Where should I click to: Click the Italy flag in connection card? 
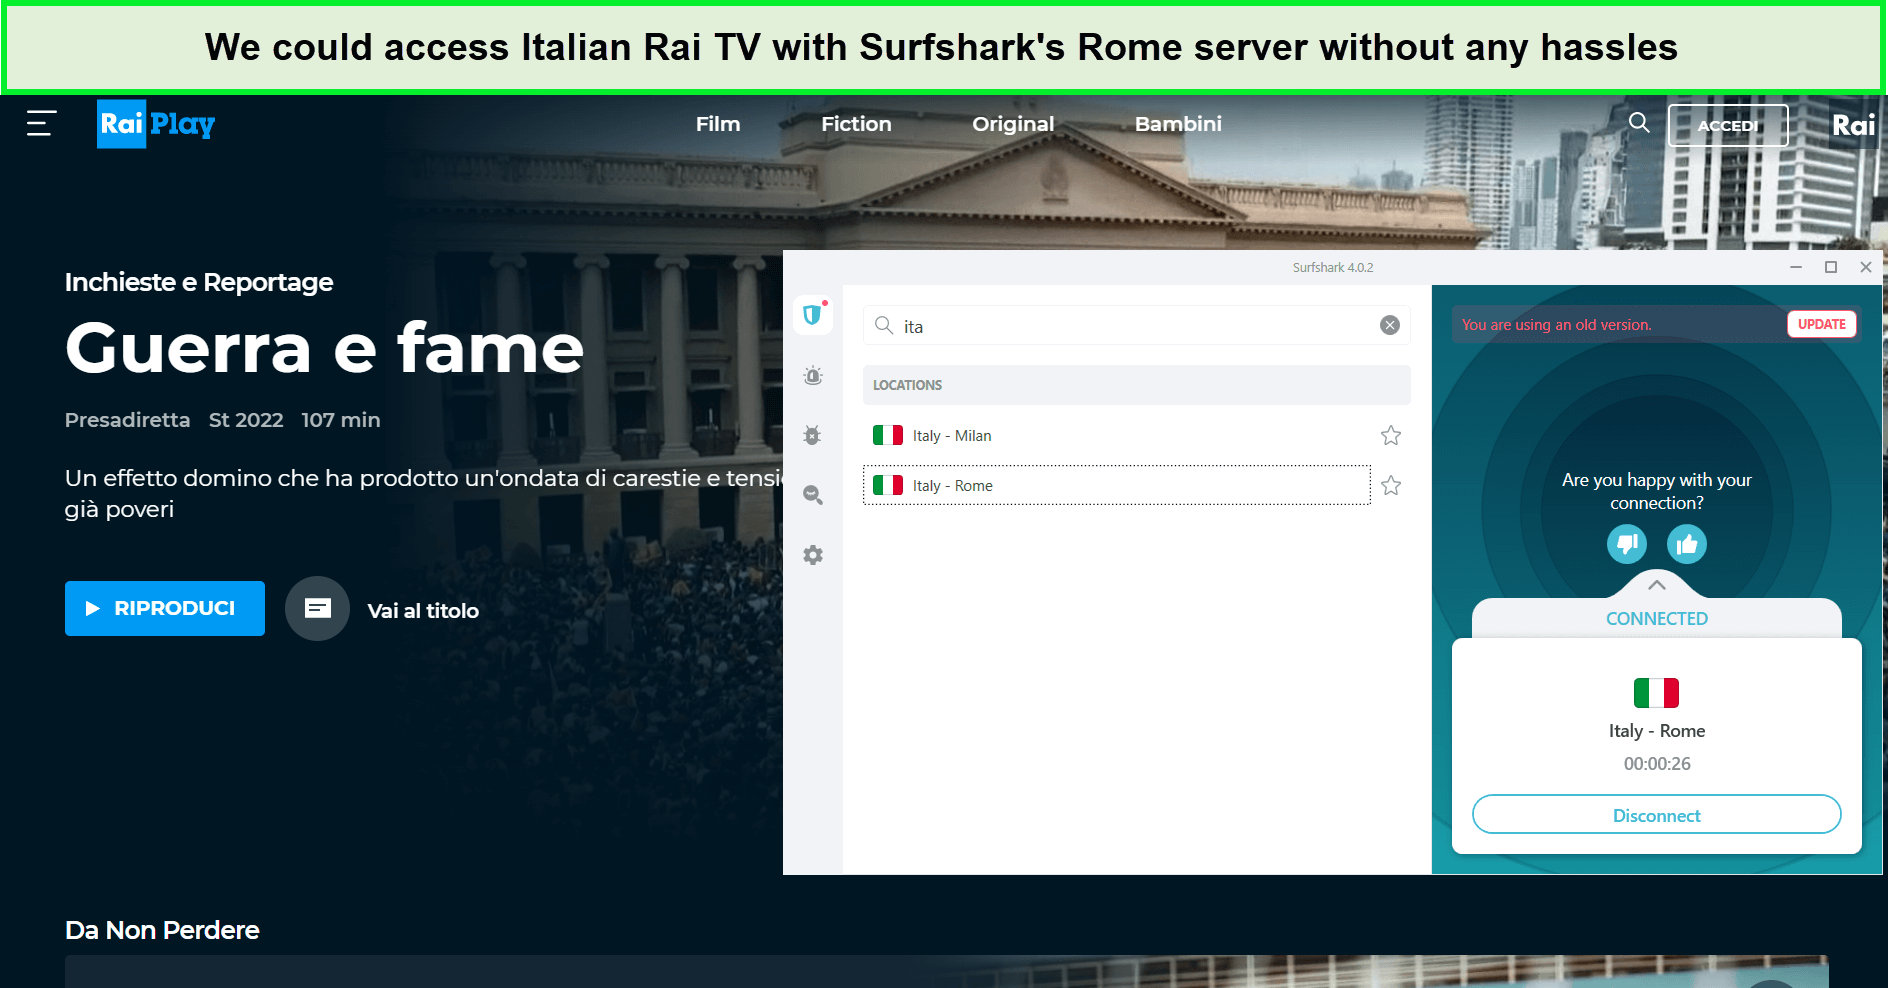pos(1656,692)
